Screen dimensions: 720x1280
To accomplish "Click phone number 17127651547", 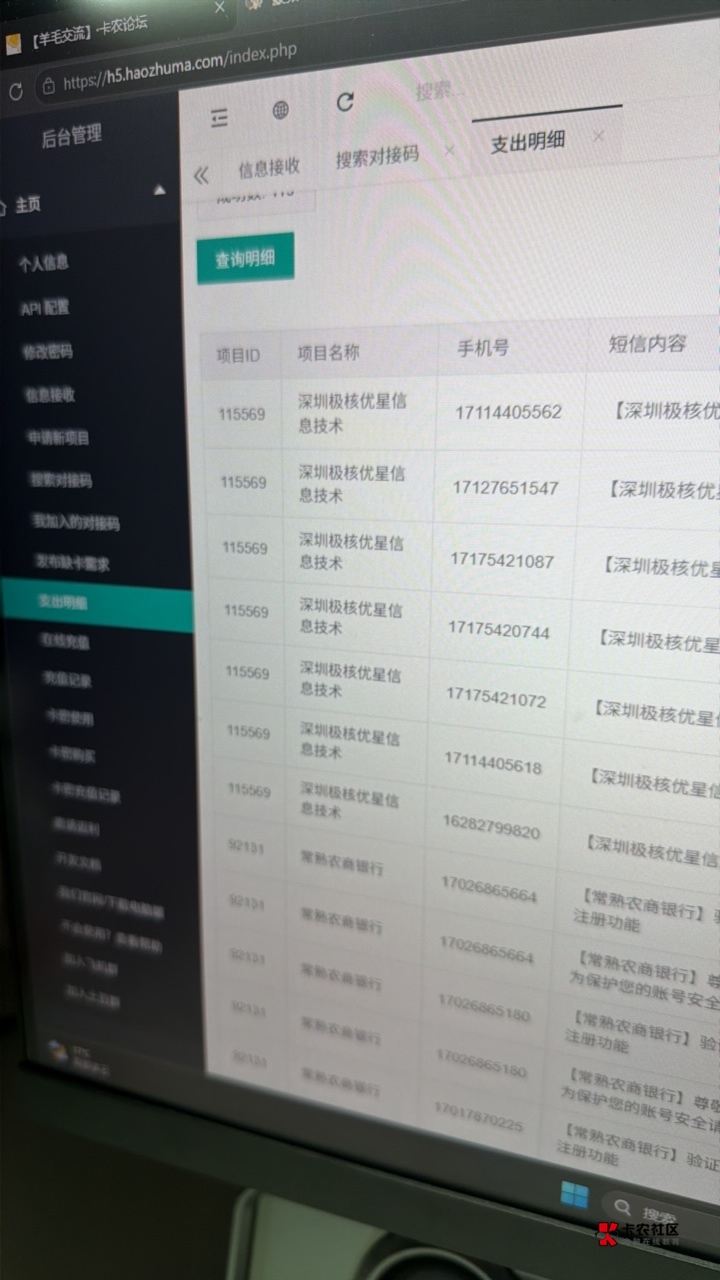I will pyautogui.click(x=505, y=488).
